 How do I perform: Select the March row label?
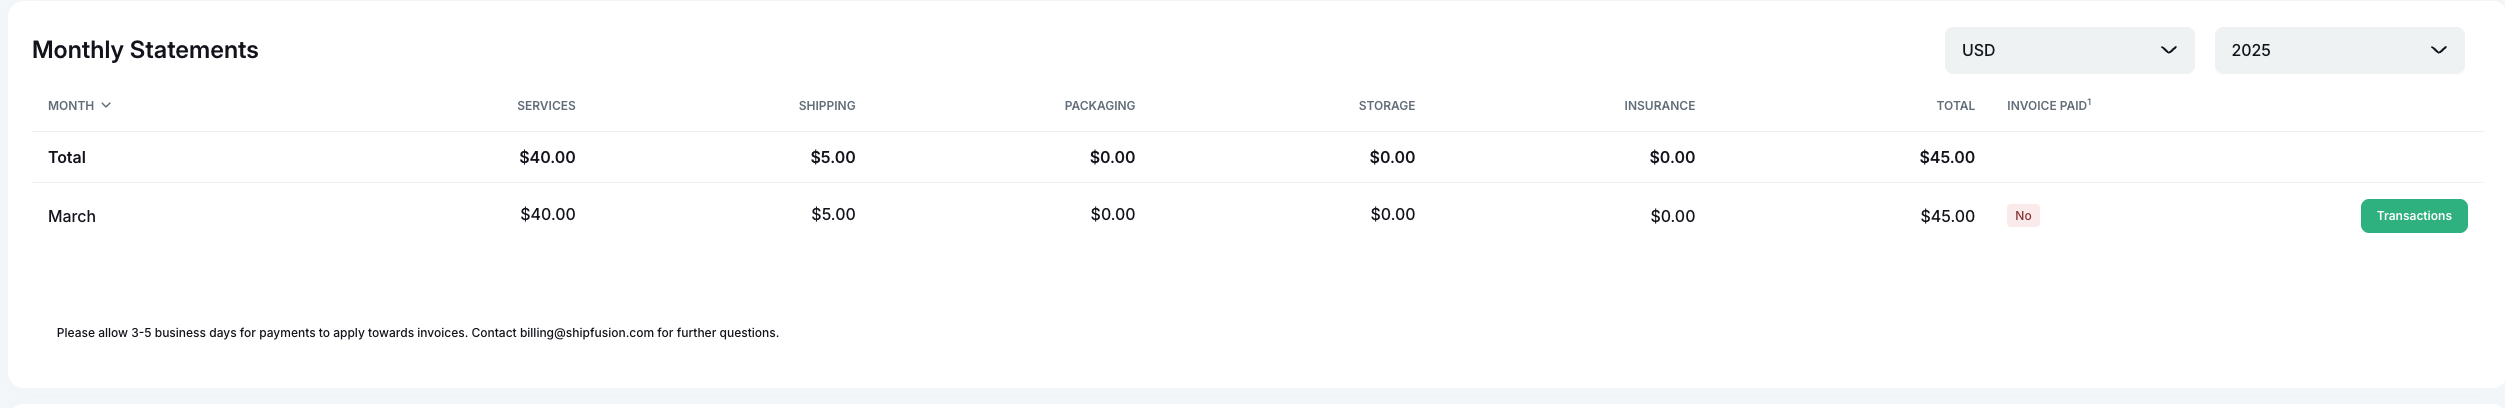click(x=72, y=216)
